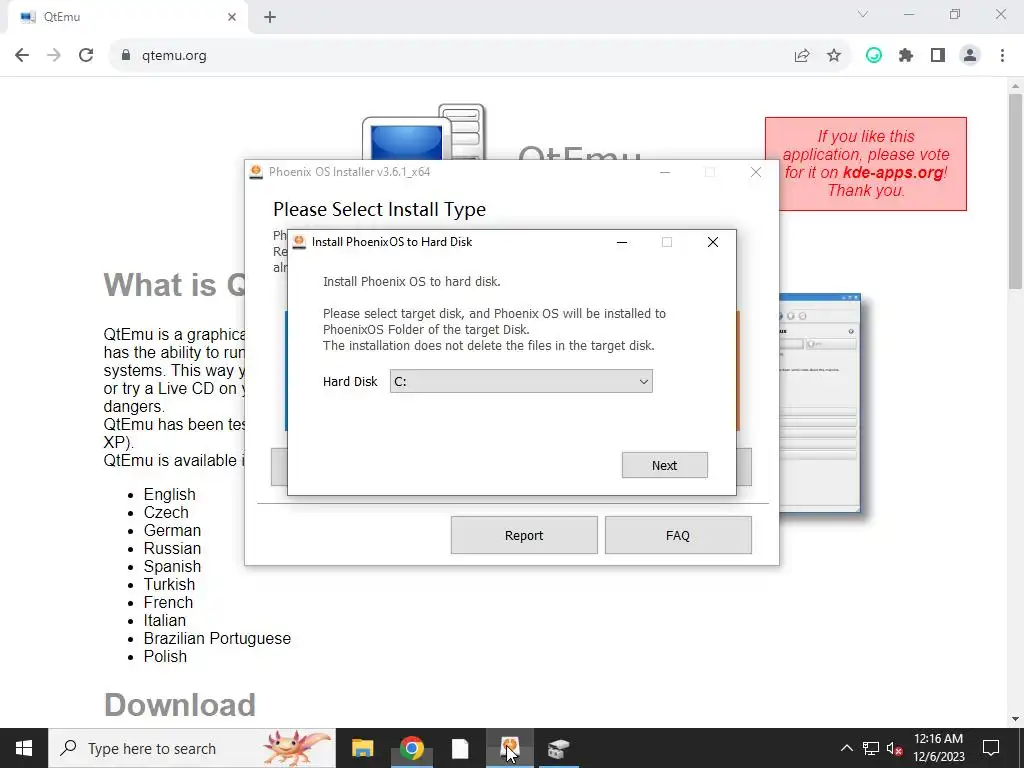
Task: Minimize the Phoenix OS Installer window
Action: point(665,172)
